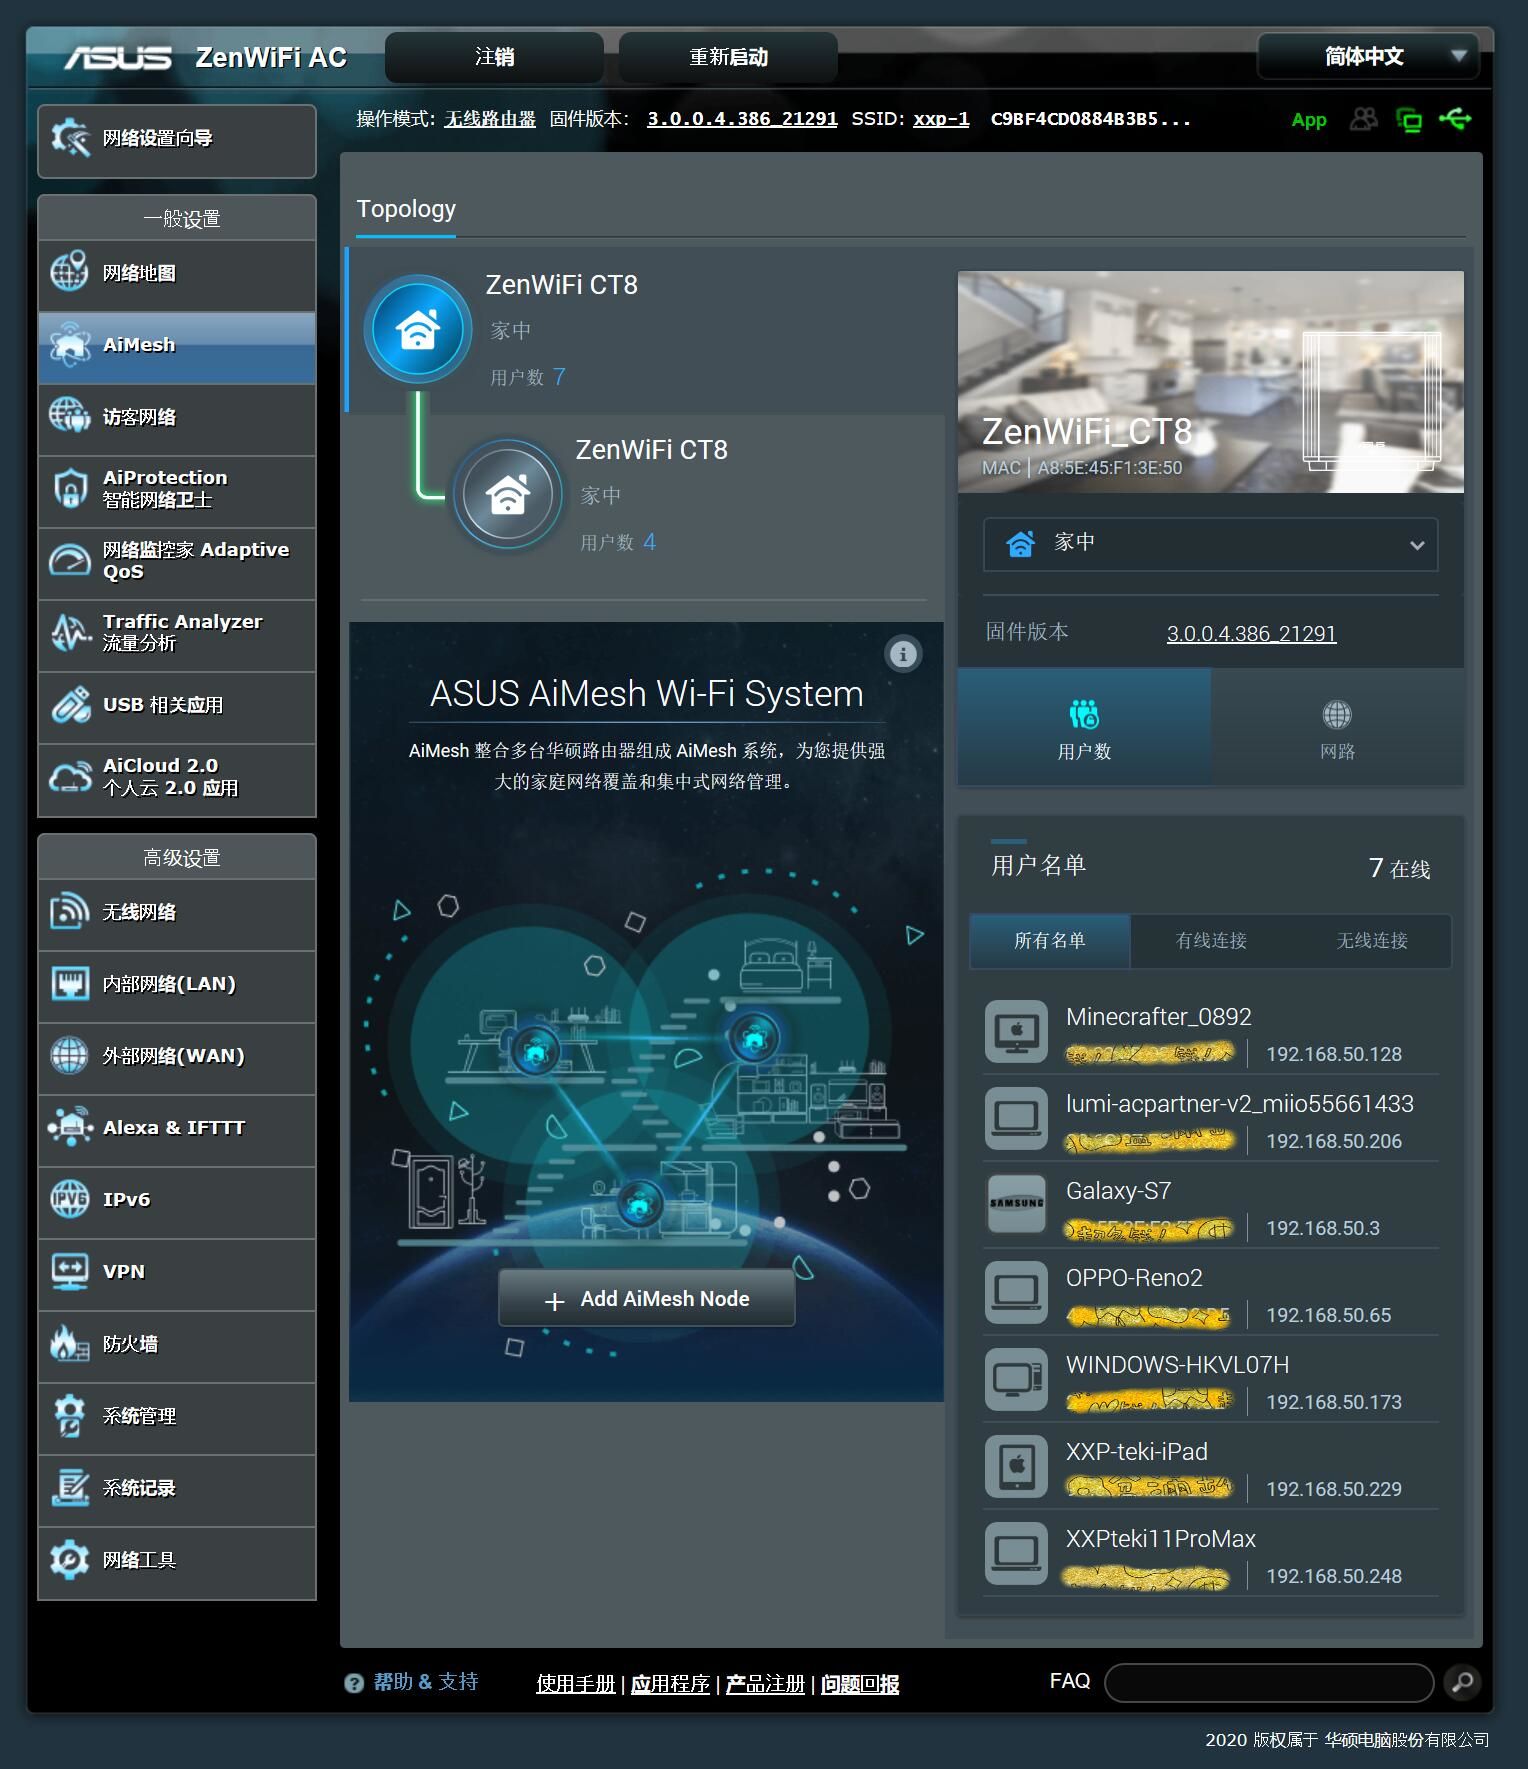Viewport: 1528px width, 1769px height.
Task: Select the 有线连接 wired filter tab
Action: [x=1211, y=940]
